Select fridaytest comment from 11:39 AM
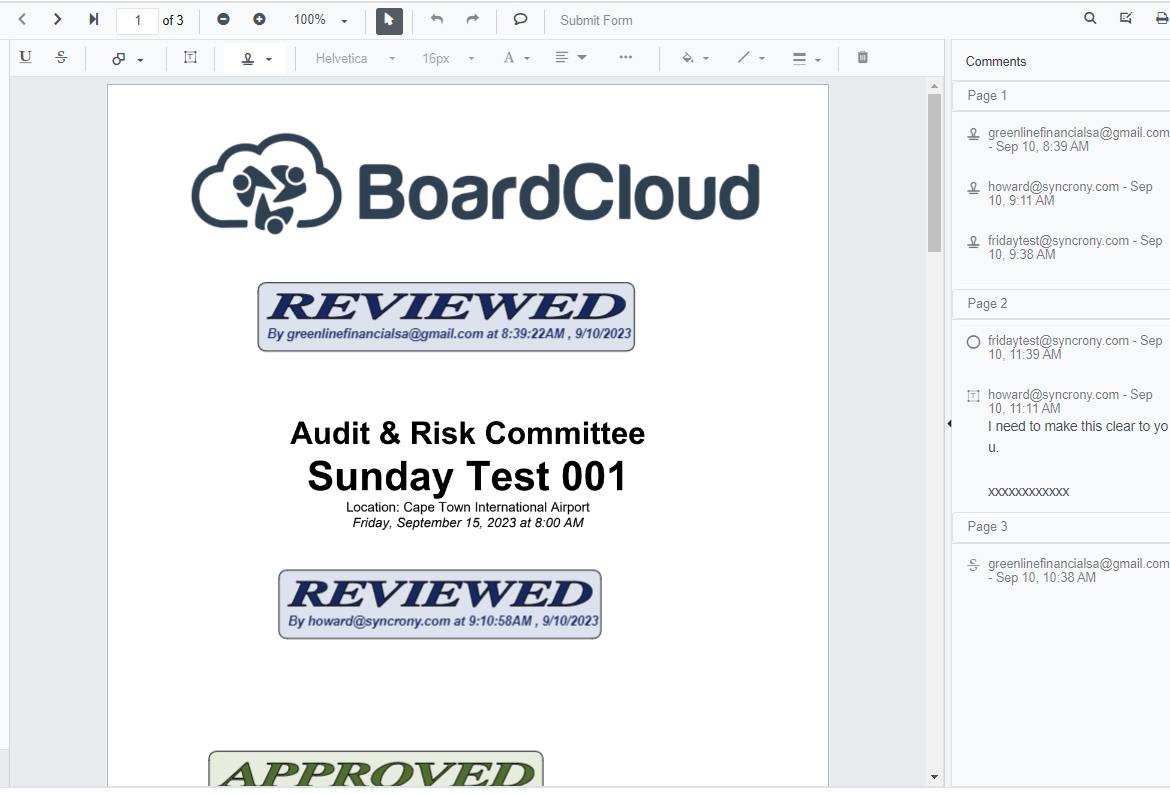Screen dimensions: 1170x794 (x=1074, y=348)
